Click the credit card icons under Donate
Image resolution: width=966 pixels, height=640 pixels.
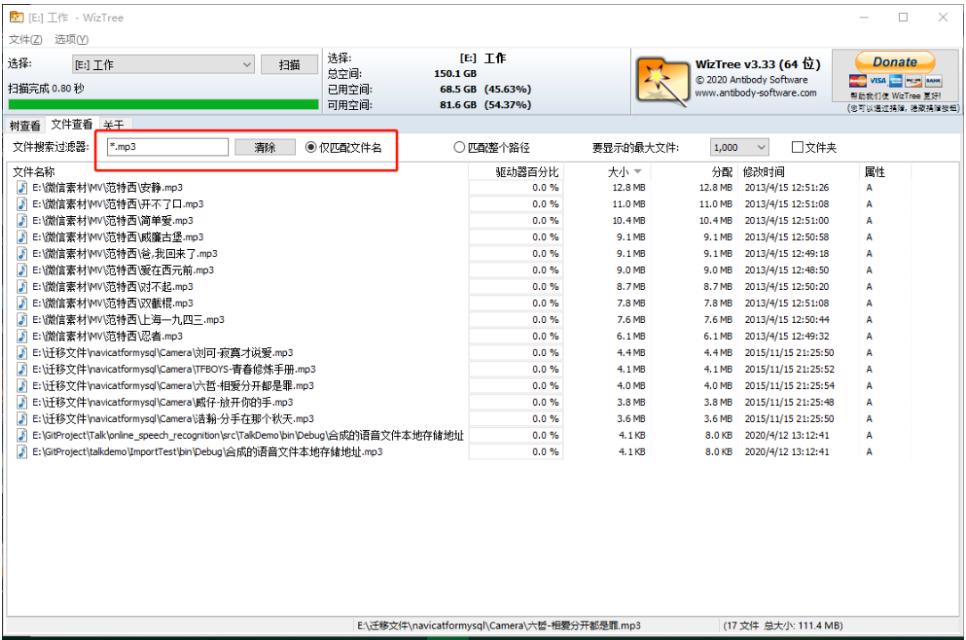[895, 81]
